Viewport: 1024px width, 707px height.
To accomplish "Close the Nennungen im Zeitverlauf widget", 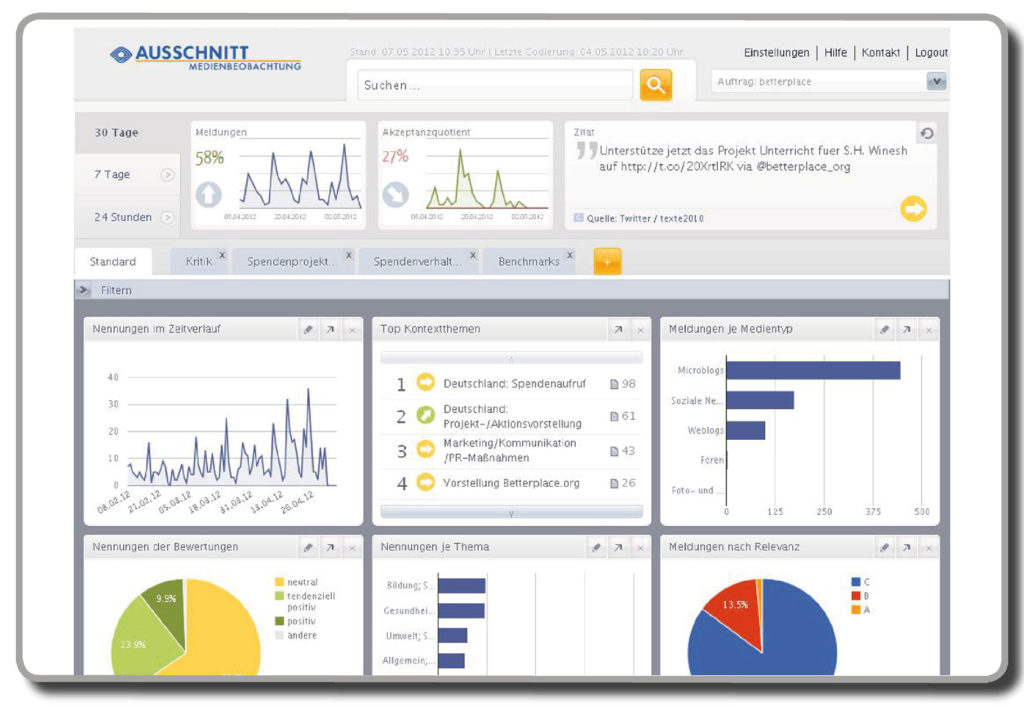I will pos(352,330).
